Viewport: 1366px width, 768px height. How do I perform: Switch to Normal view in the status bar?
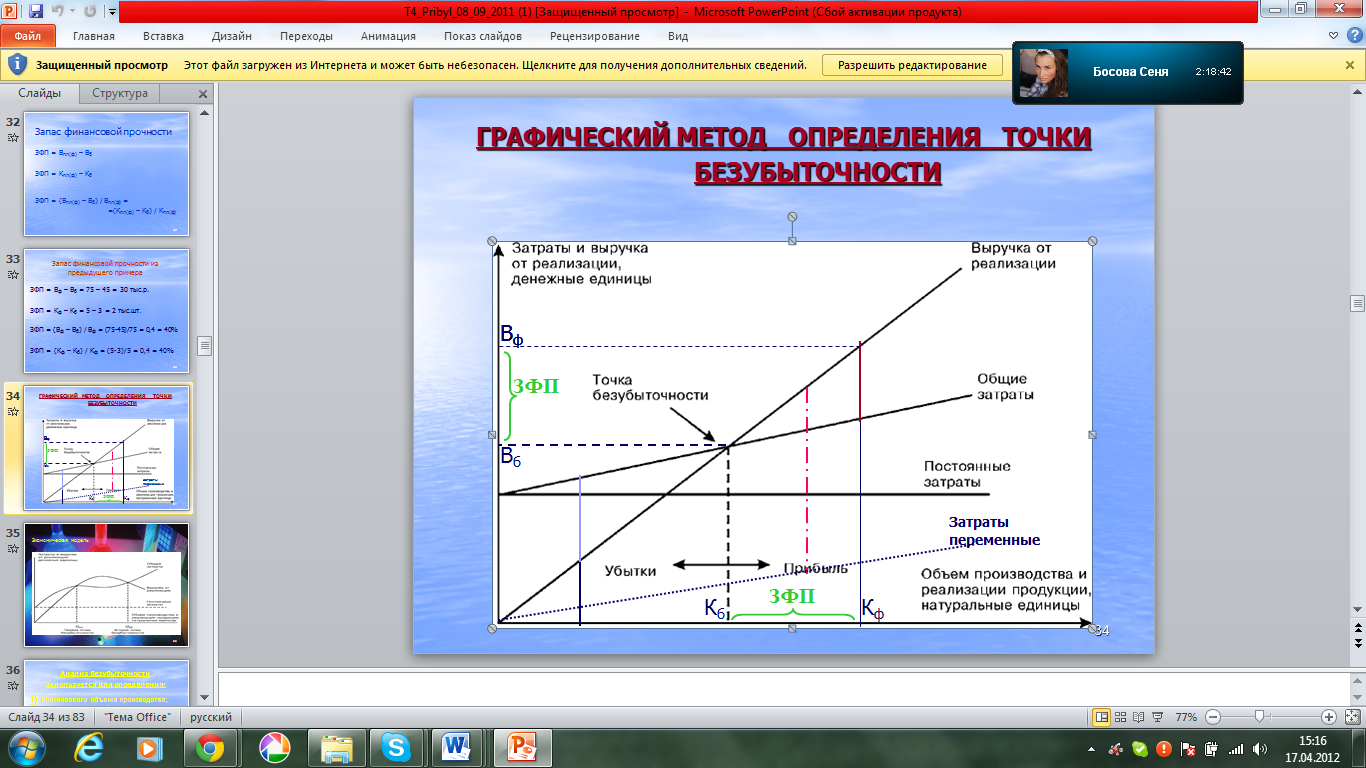pos(1102,717)
